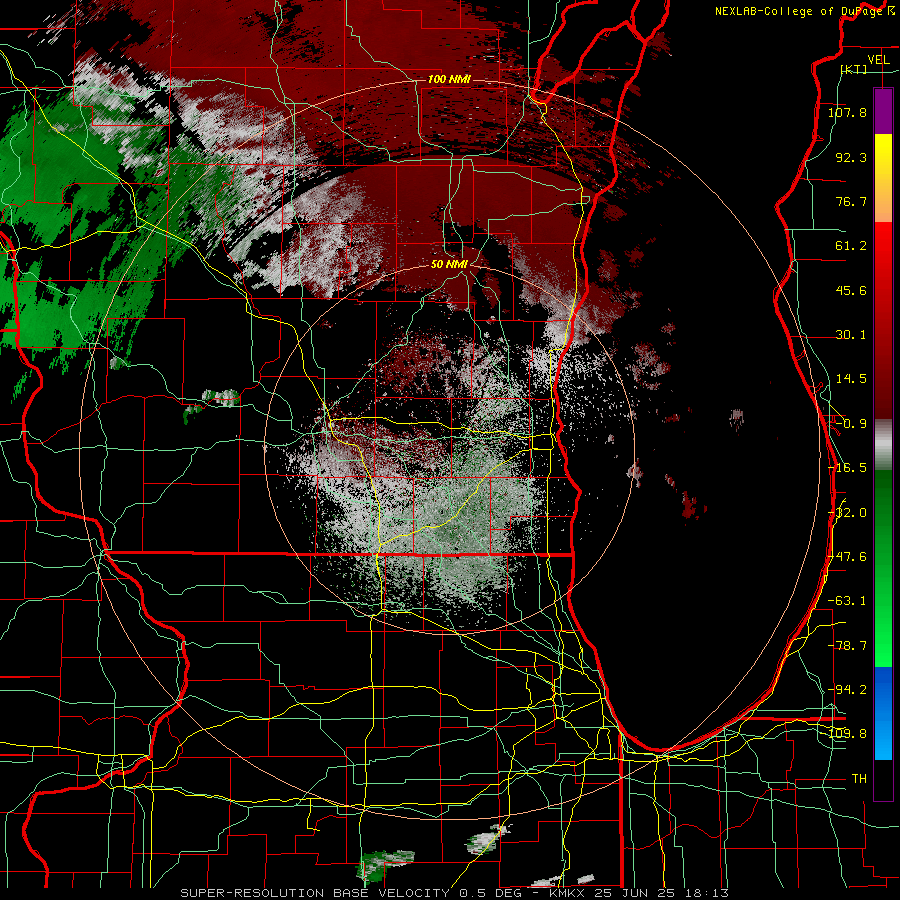Click the 107.8 legend value
Screen dimensions: 900x900
tap(847, 112)
